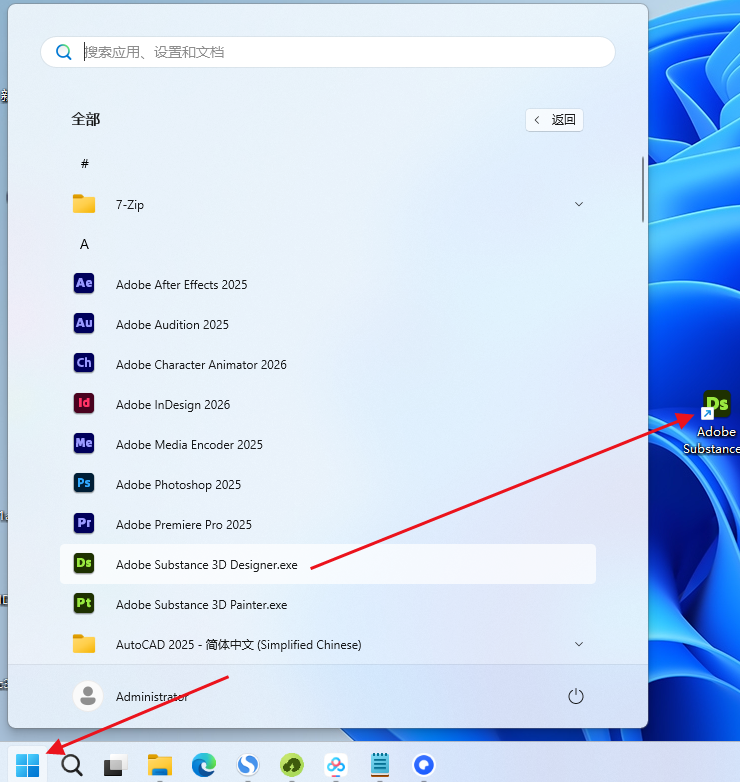Screen dimensions: 740x782
Task: Open the notepad app on taskbar
Action: 380,765
